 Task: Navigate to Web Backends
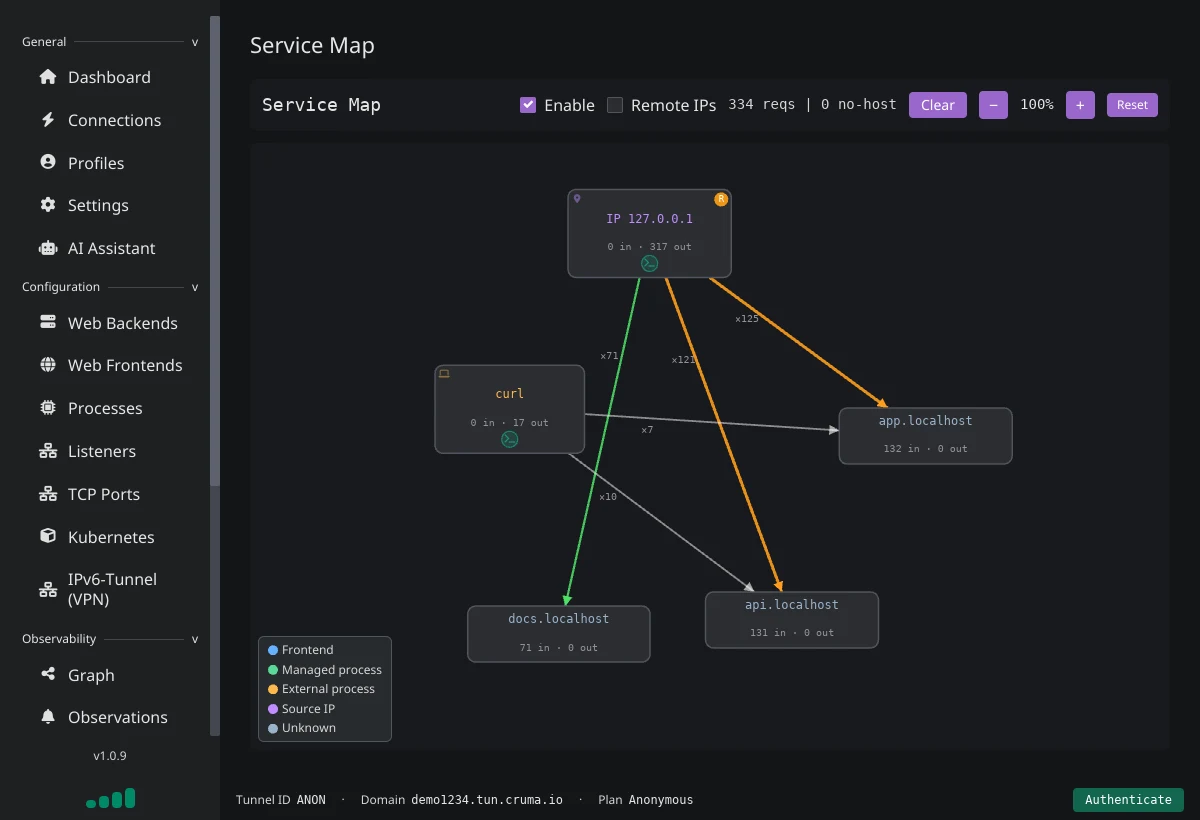(x=122, y=323)
